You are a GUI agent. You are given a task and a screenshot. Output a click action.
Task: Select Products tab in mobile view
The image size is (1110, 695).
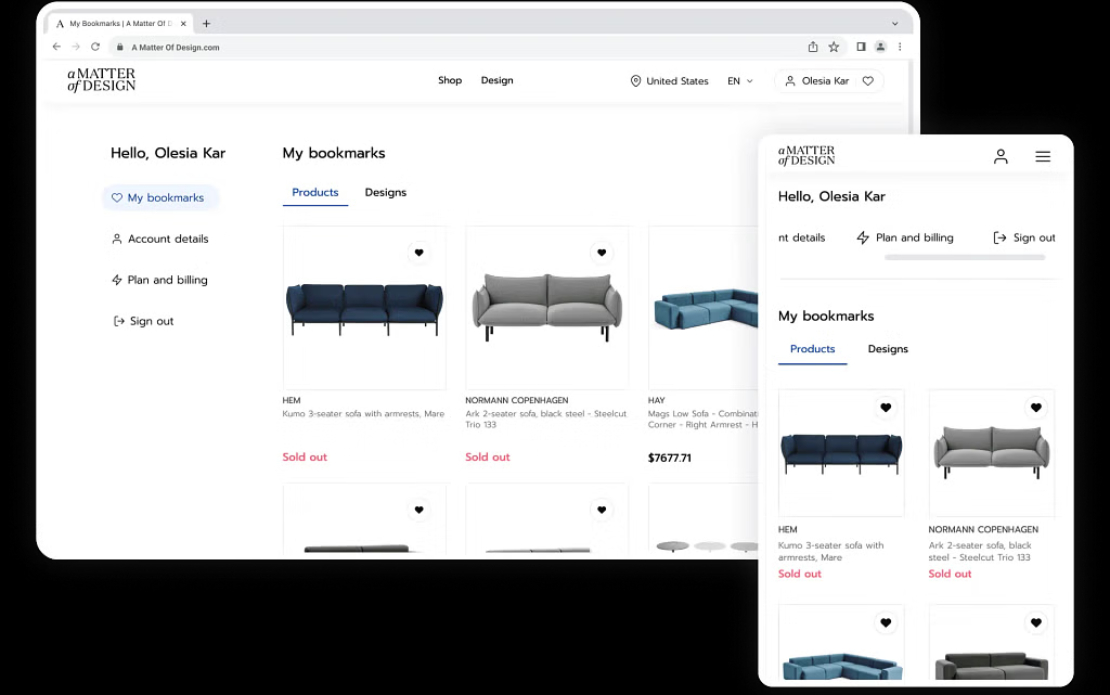[x=813, y=349]
